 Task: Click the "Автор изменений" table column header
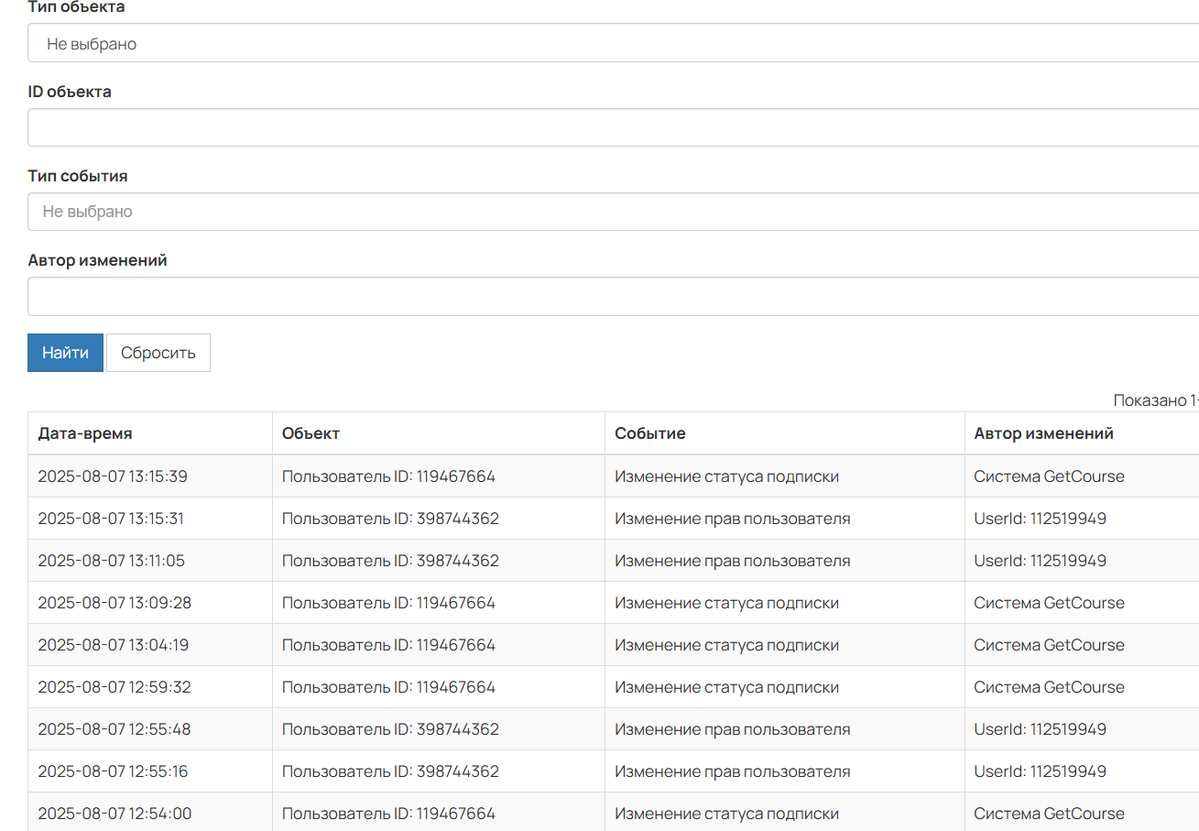pos(1043,434)
